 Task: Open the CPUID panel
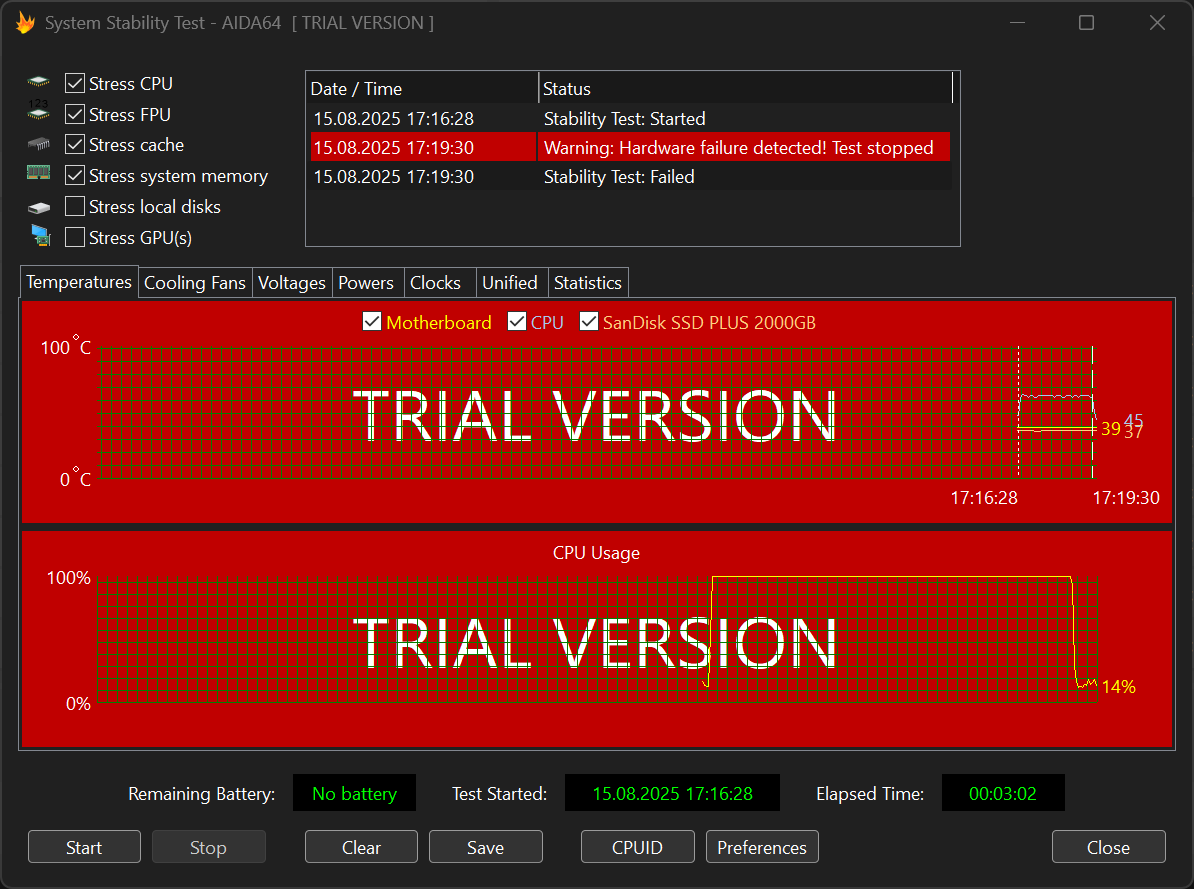point(638,847)
